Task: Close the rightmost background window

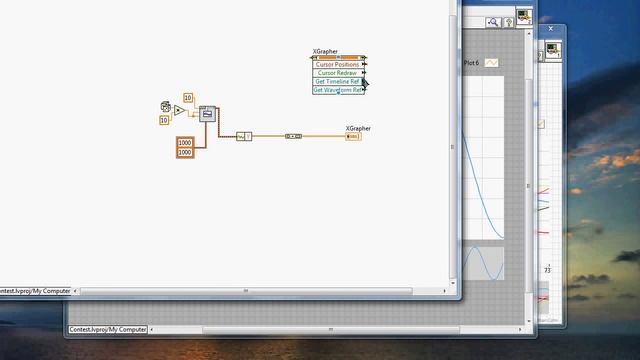Action: click(x=551, y=29)
